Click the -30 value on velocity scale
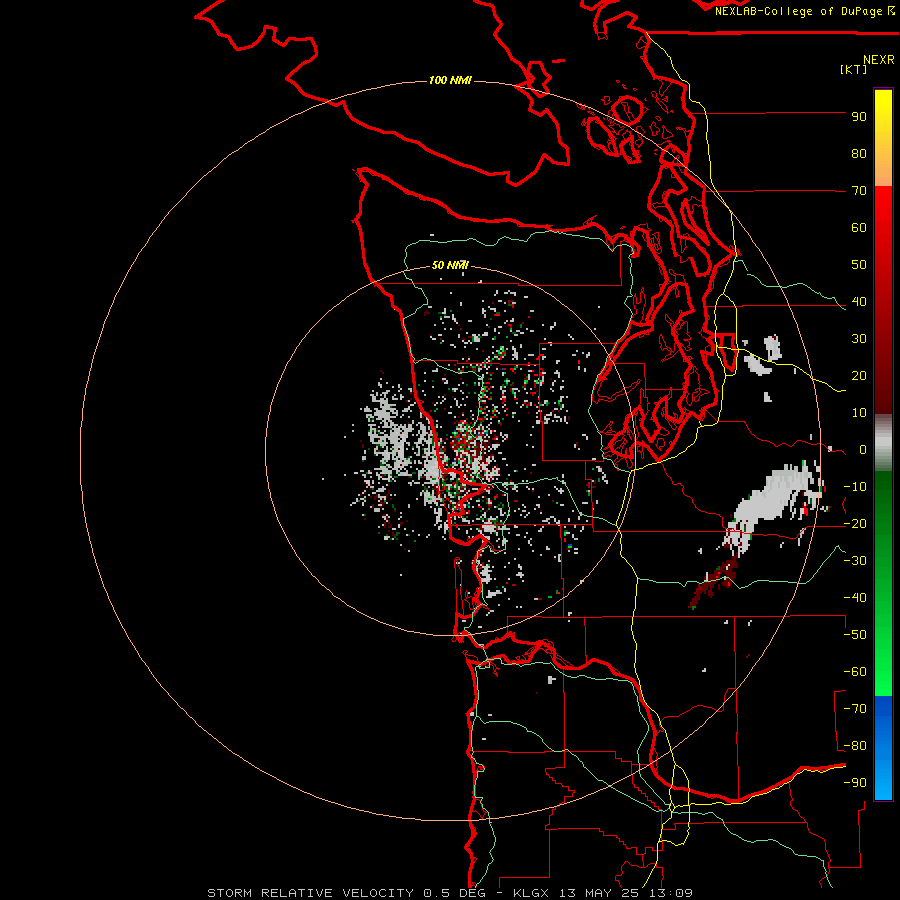Image resolution: width=900 pixels, height=900 pixels. tap(855, 561)
